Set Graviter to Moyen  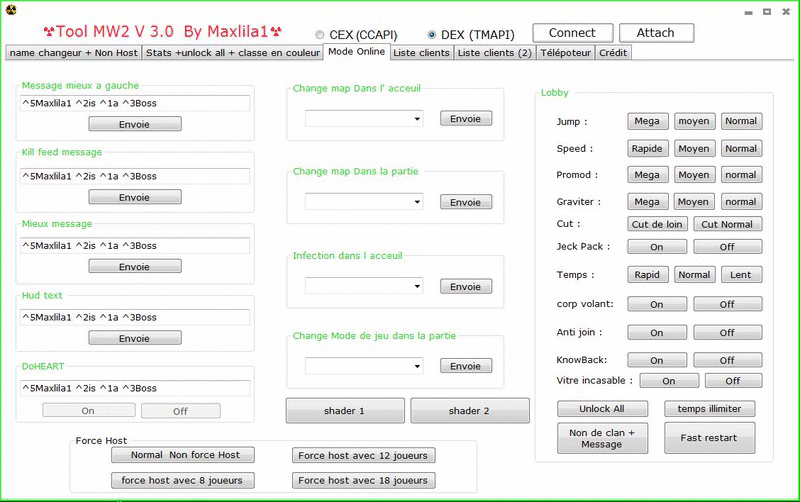(x=694, y=202)
